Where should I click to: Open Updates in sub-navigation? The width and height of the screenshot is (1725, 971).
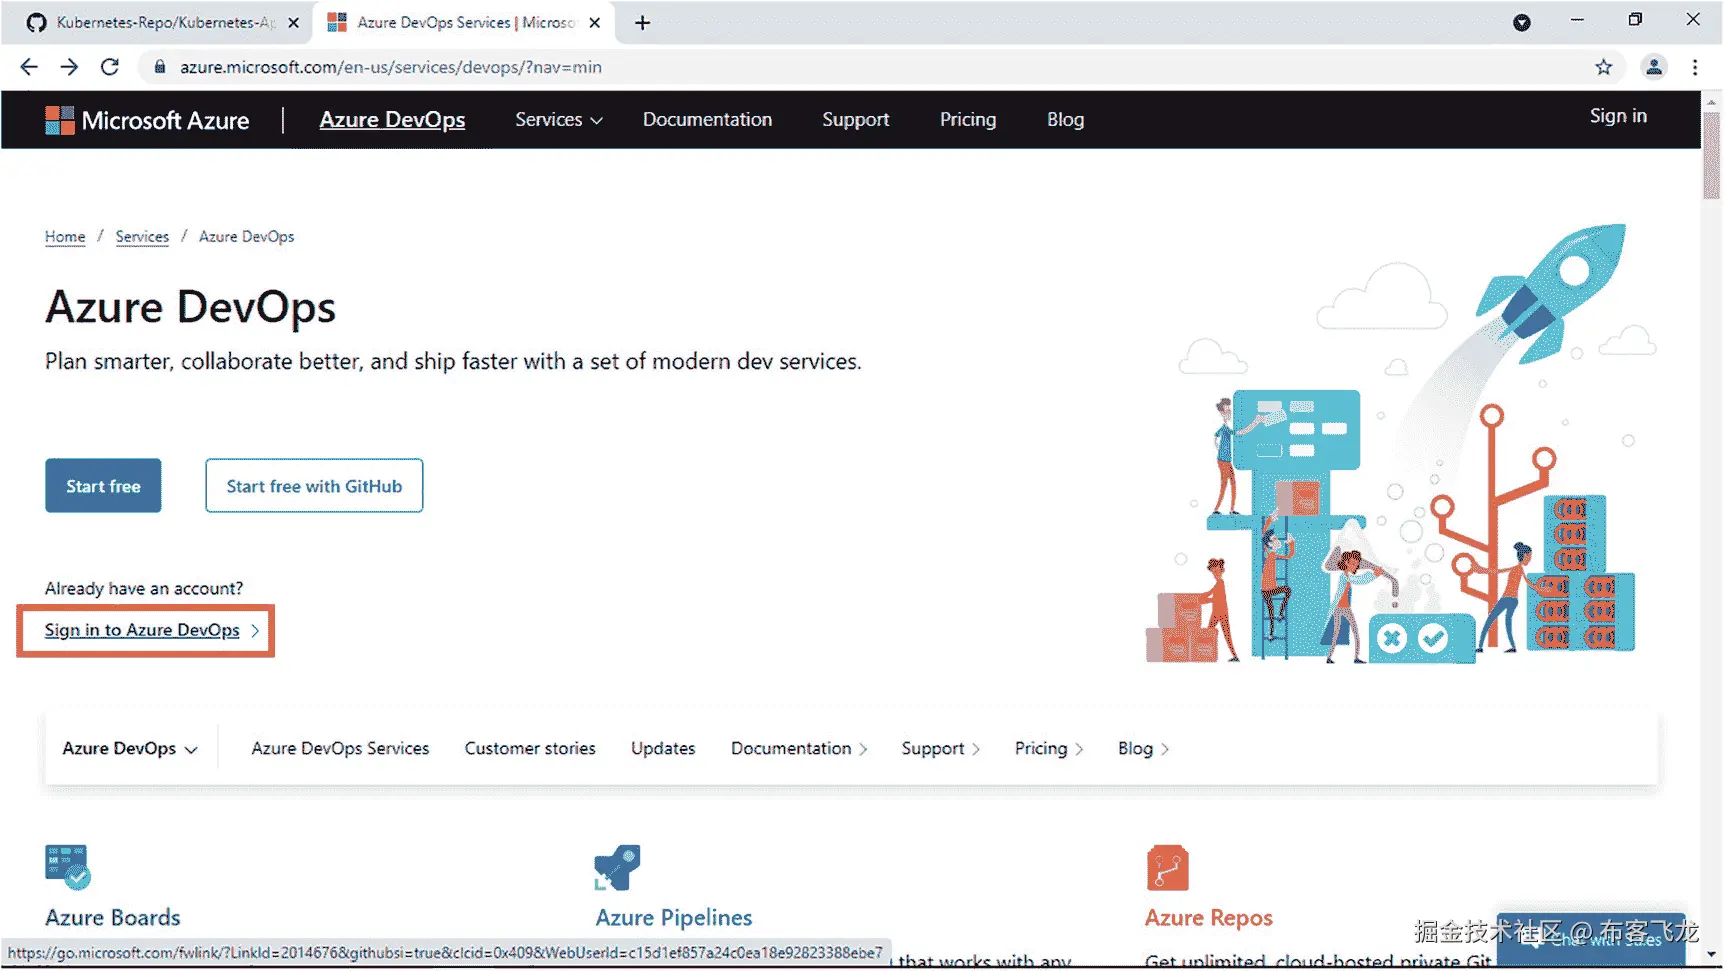[x=663, y=749]
